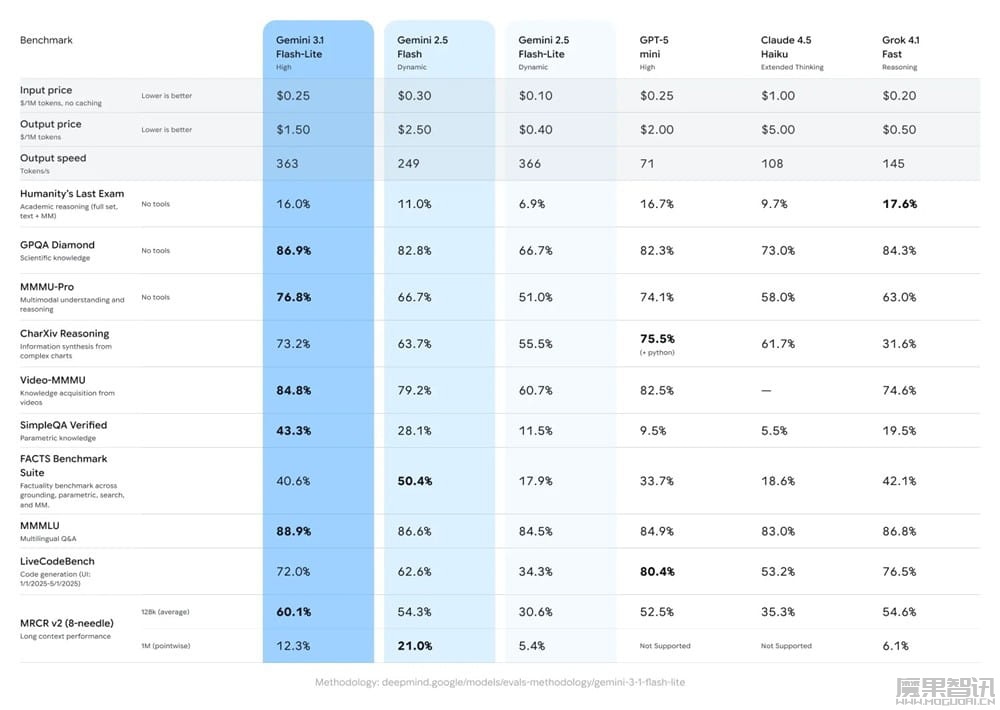Click the Output speed row label
1000x710 pixels.
click(x=53, y=158)
